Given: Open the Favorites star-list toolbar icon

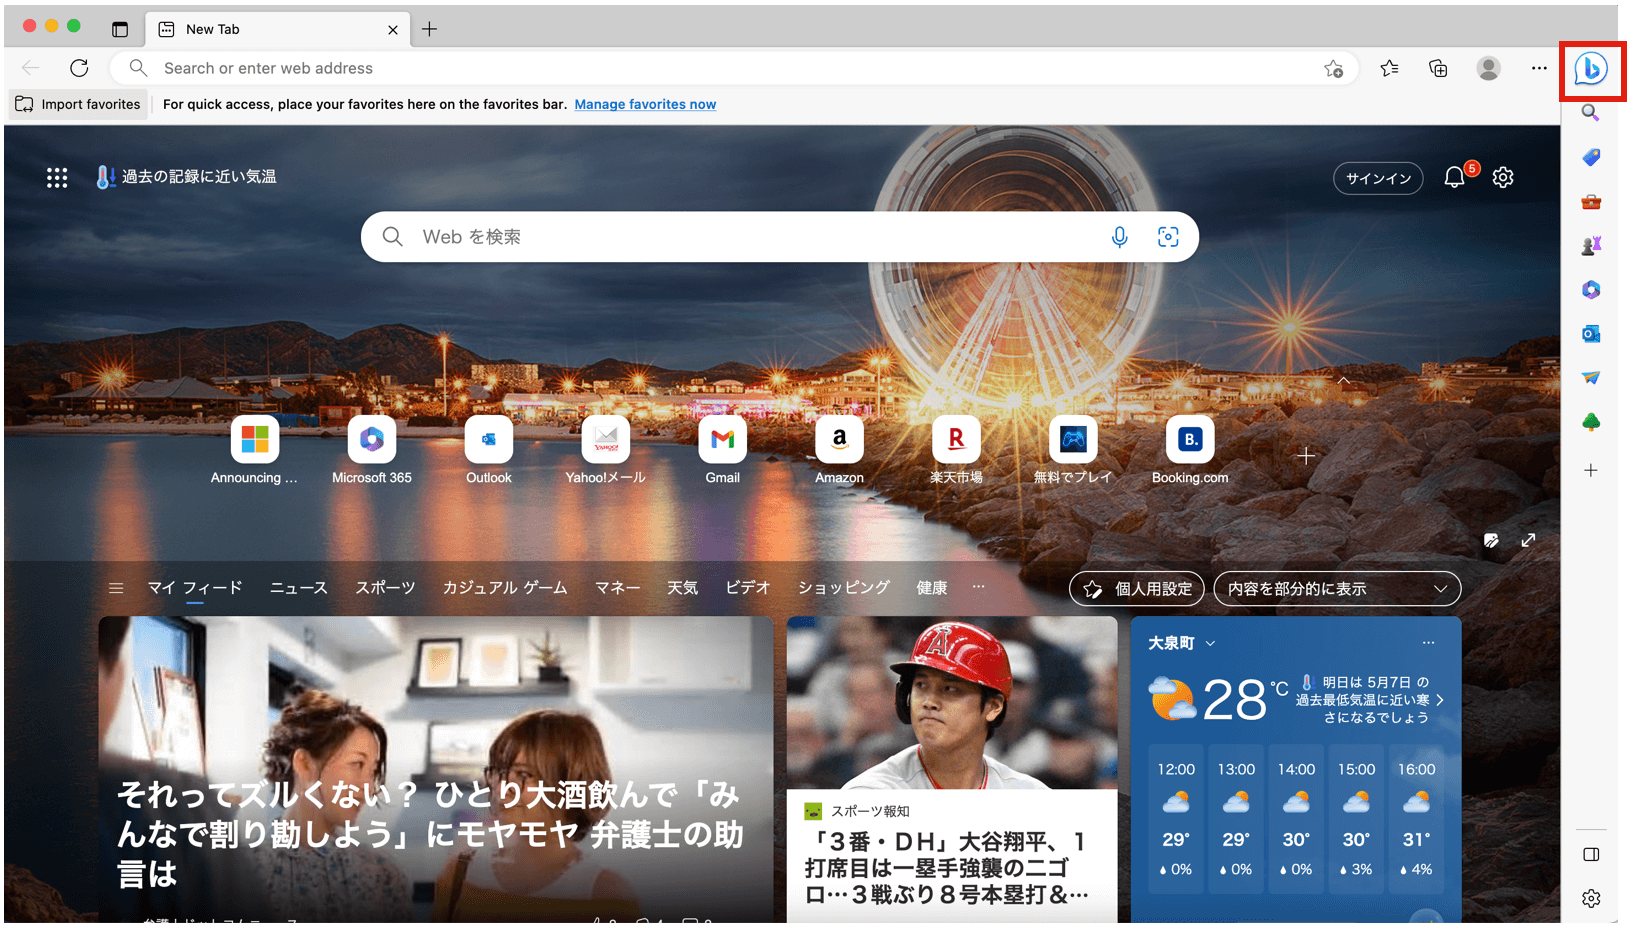Looking at the screenshot, I should (x=1389, y=68).
